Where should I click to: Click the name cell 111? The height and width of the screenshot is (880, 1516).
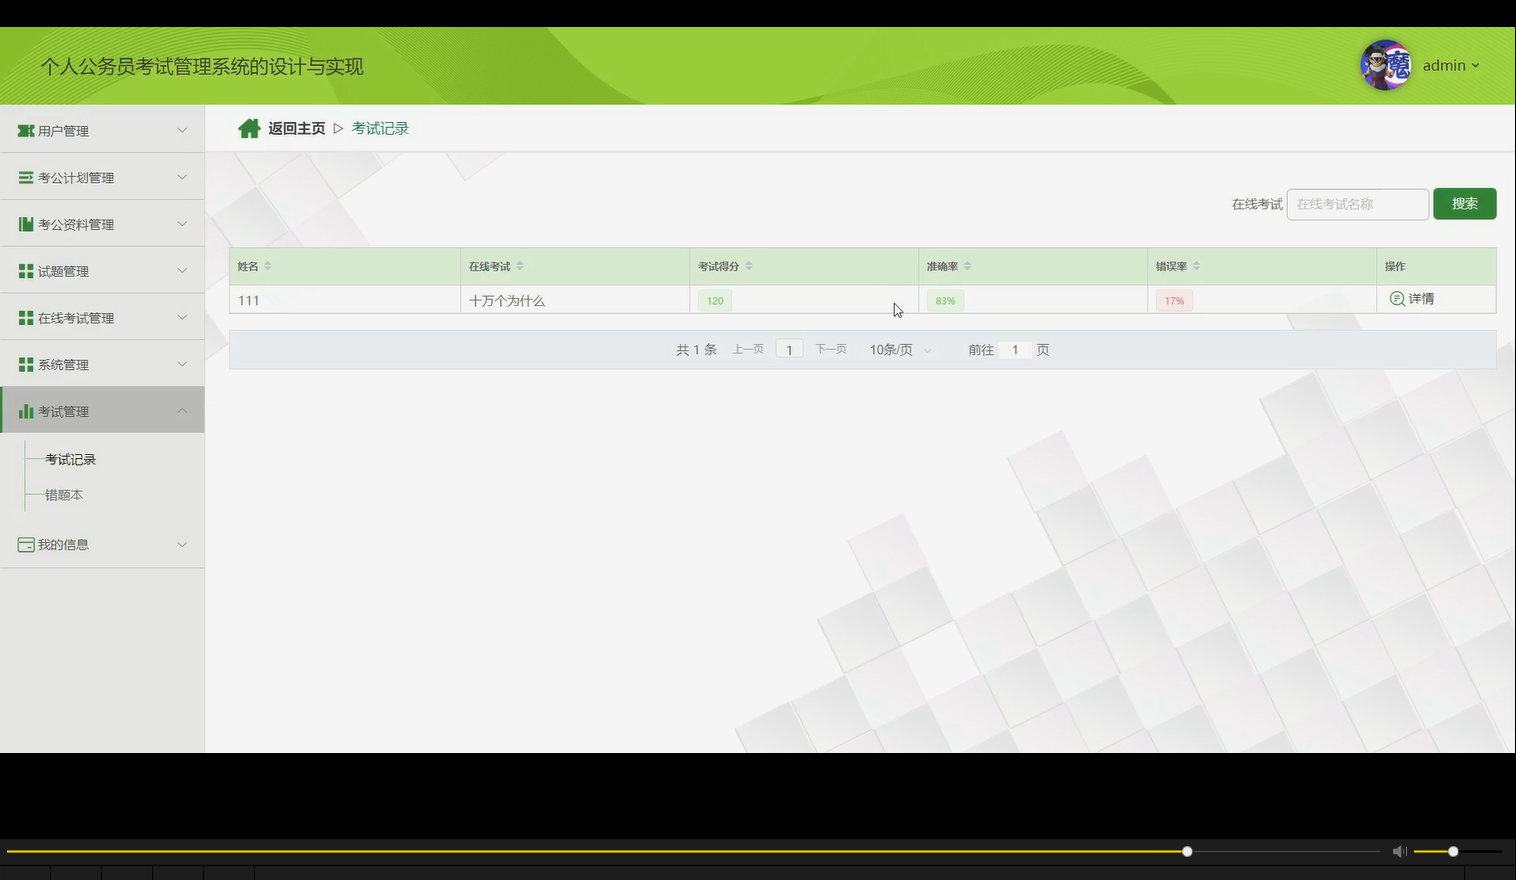(x=249, y=300)
